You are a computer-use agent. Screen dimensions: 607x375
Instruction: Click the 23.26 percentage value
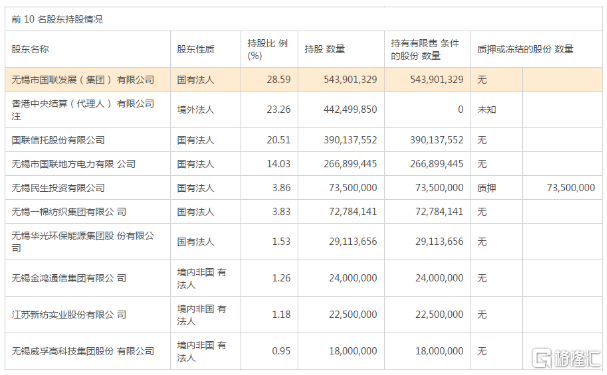point(278,110)
